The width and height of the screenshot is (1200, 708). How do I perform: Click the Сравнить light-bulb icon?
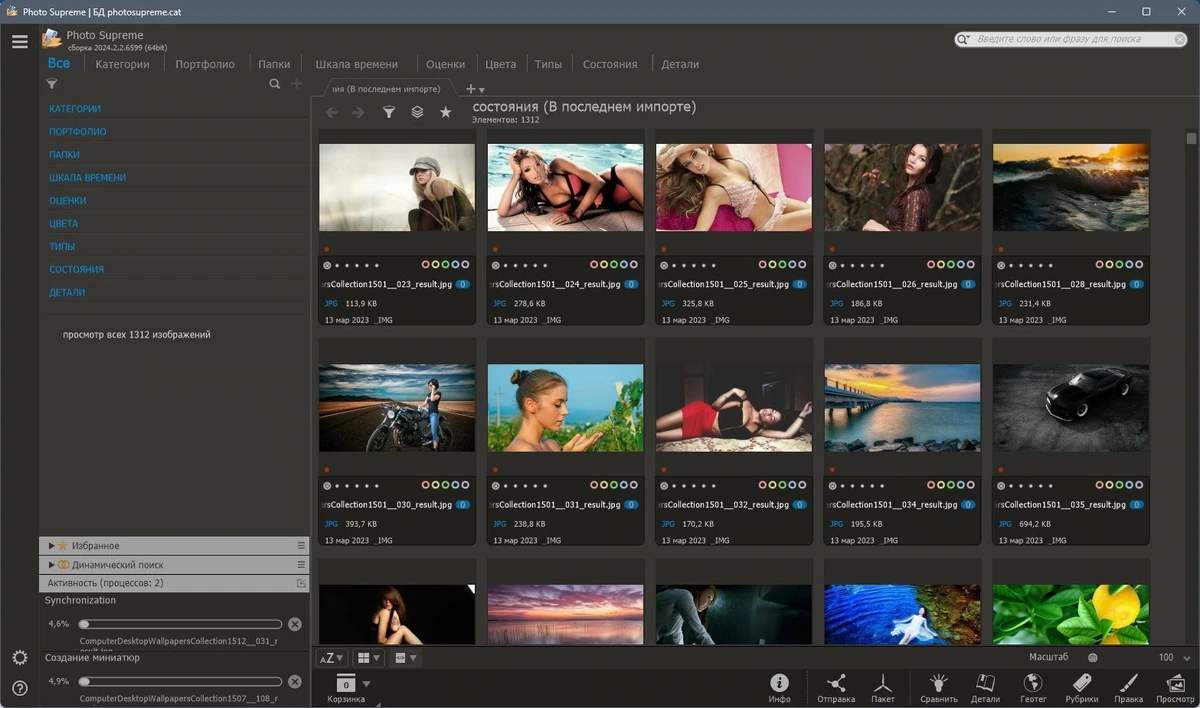938,687
